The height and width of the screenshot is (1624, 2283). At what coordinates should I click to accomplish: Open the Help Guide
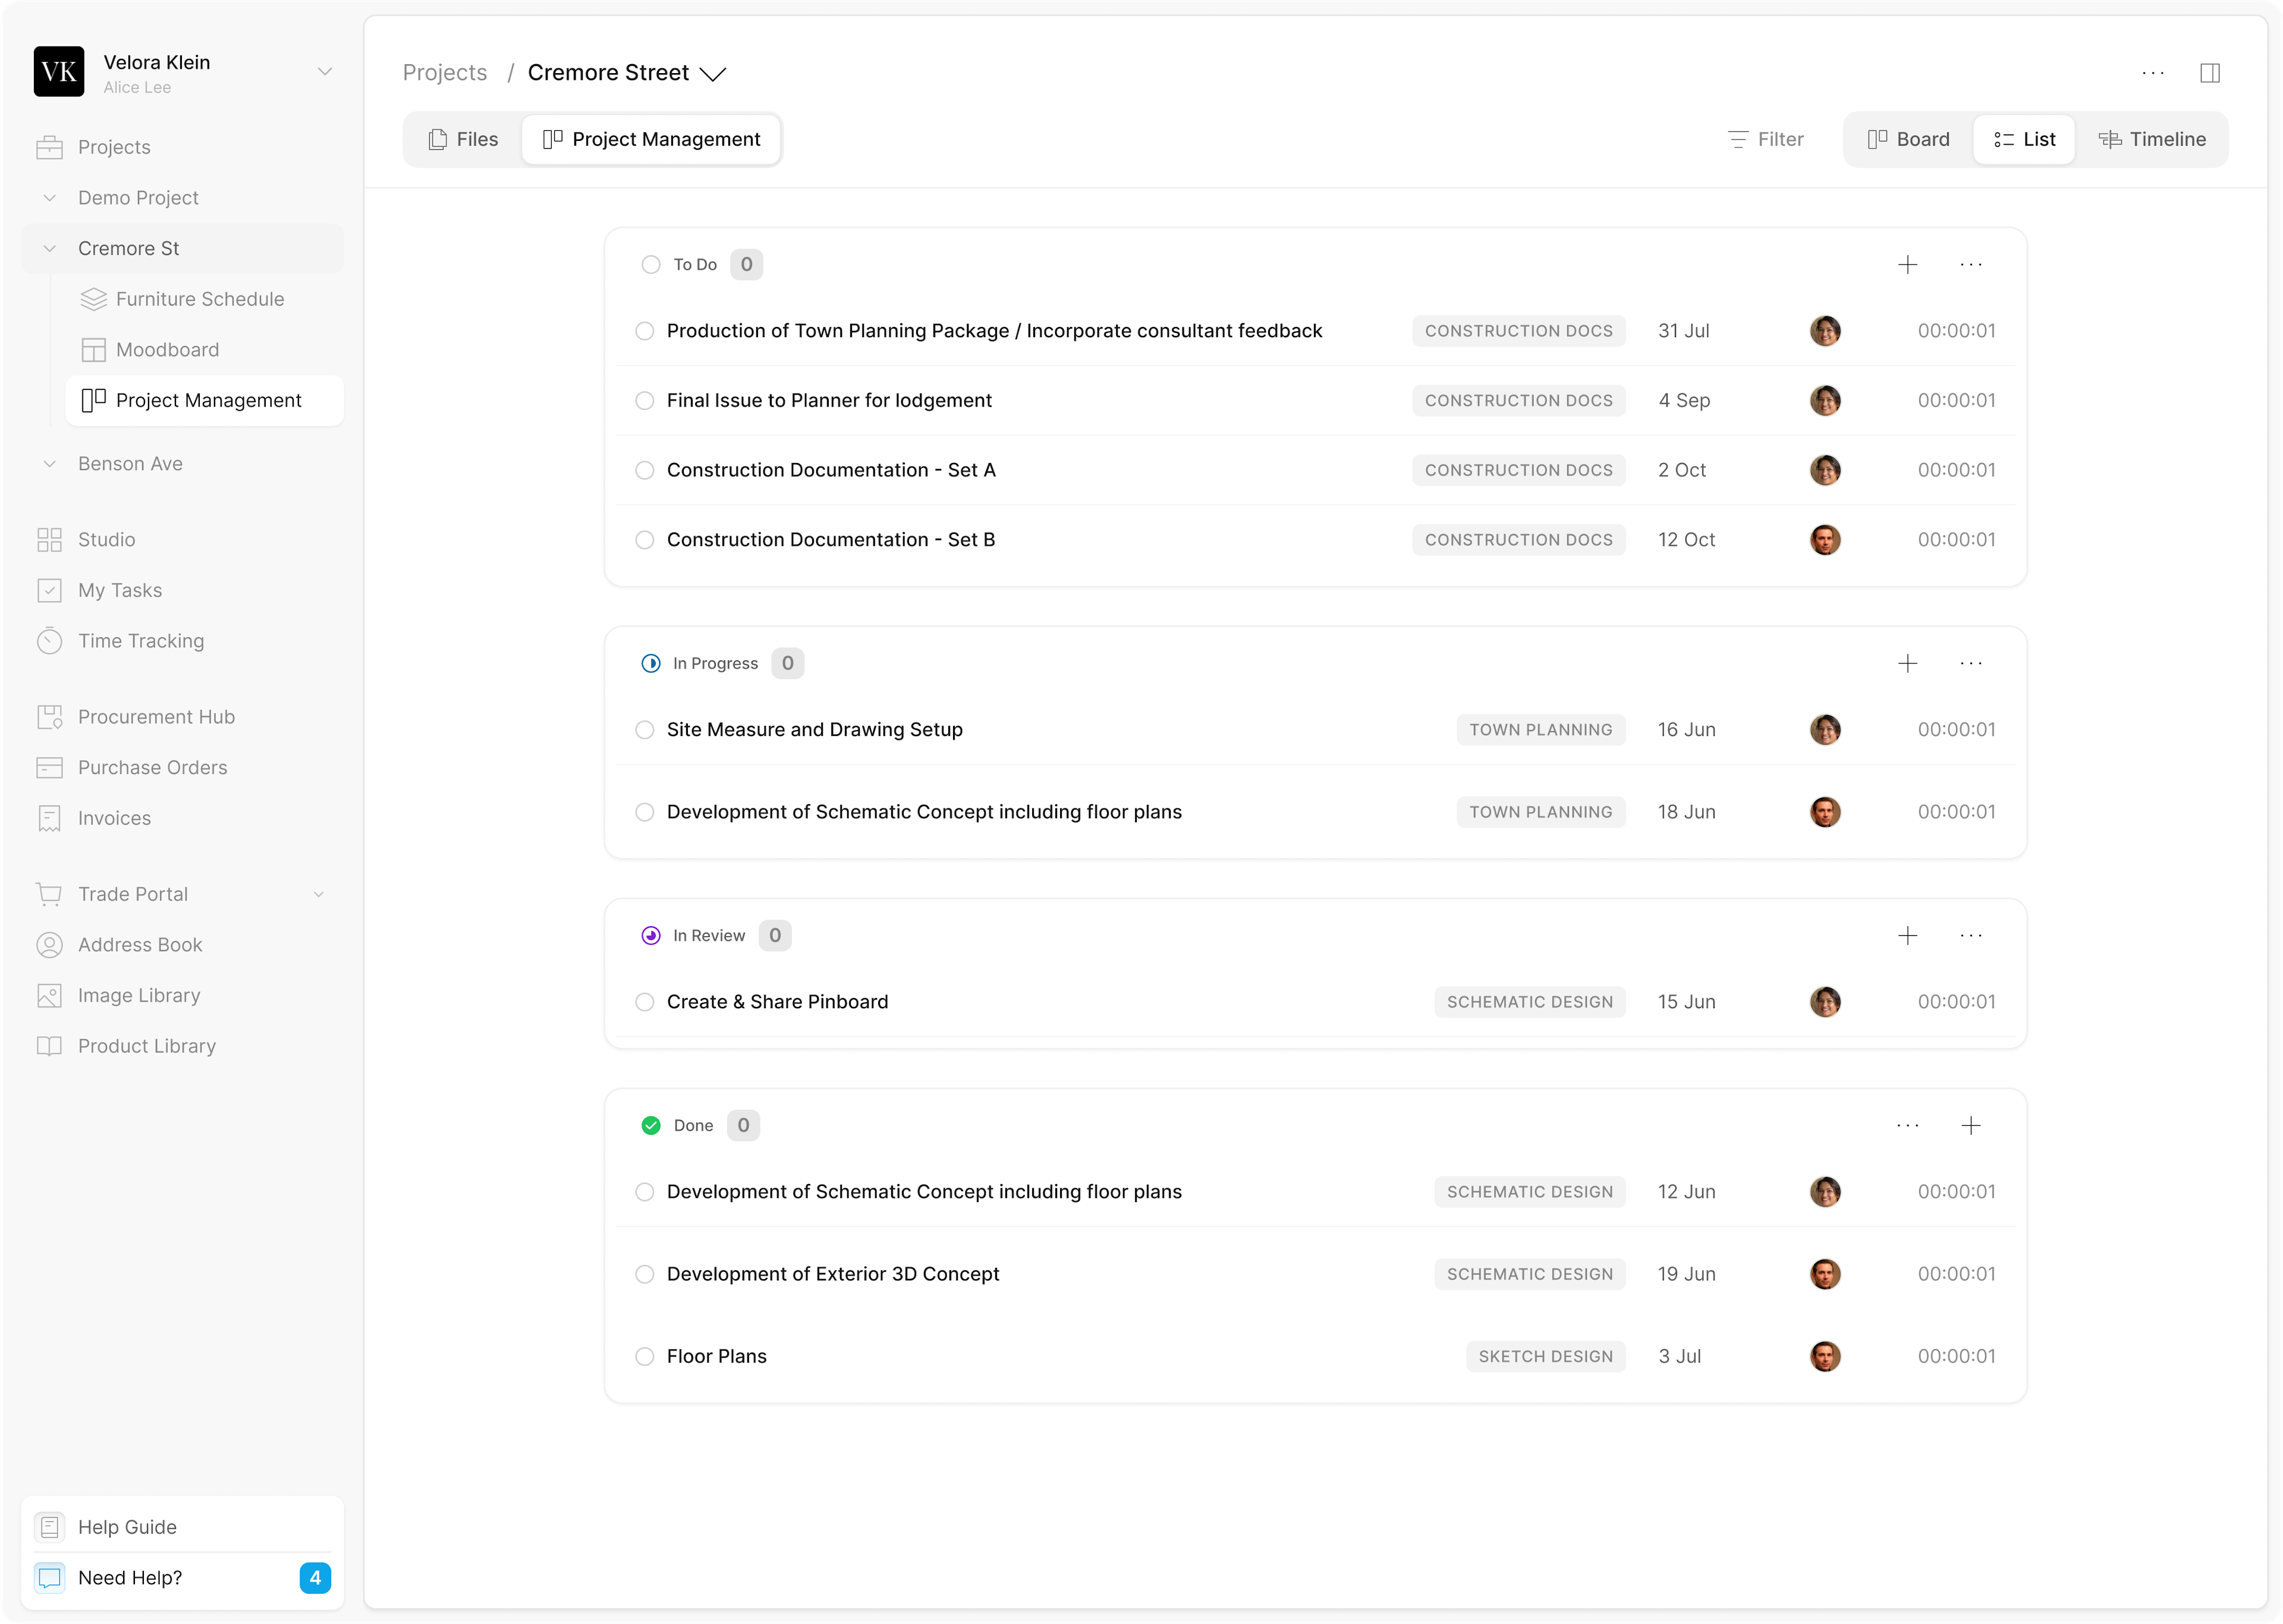point(182,1526)
